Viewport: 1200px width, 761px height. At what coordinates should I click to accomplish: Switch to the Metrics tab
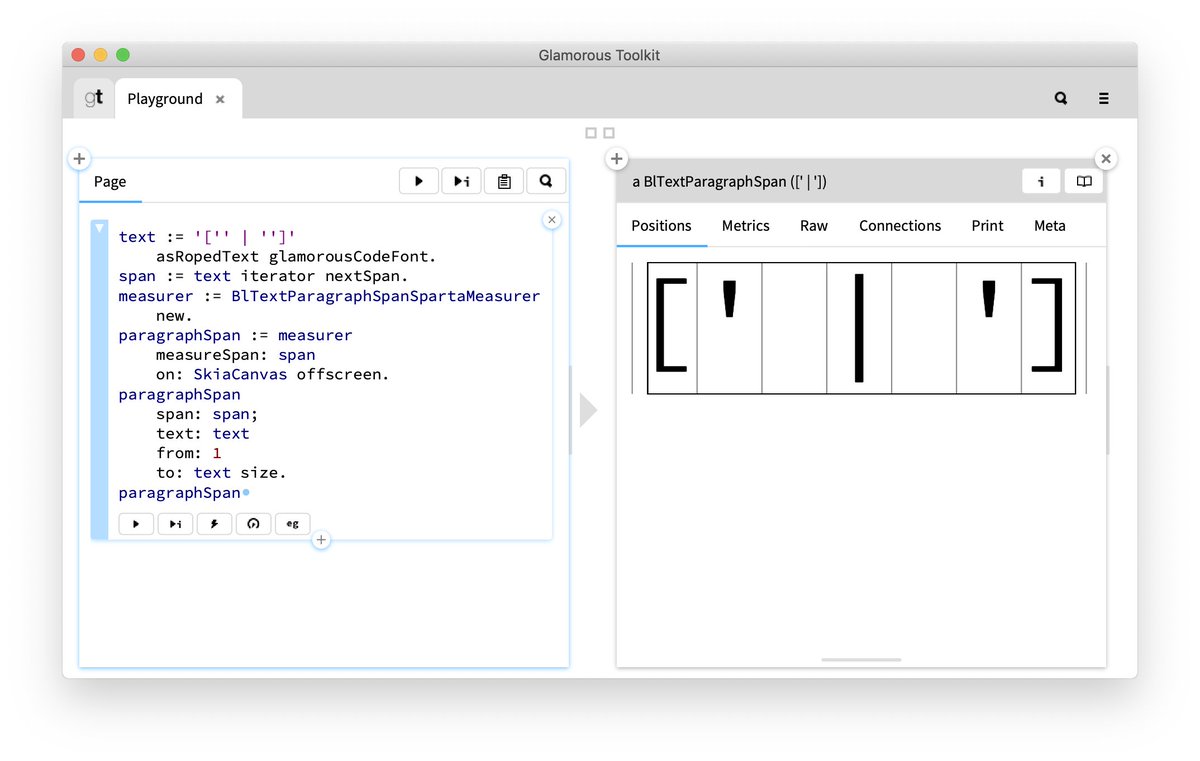(x=746, y=226)
